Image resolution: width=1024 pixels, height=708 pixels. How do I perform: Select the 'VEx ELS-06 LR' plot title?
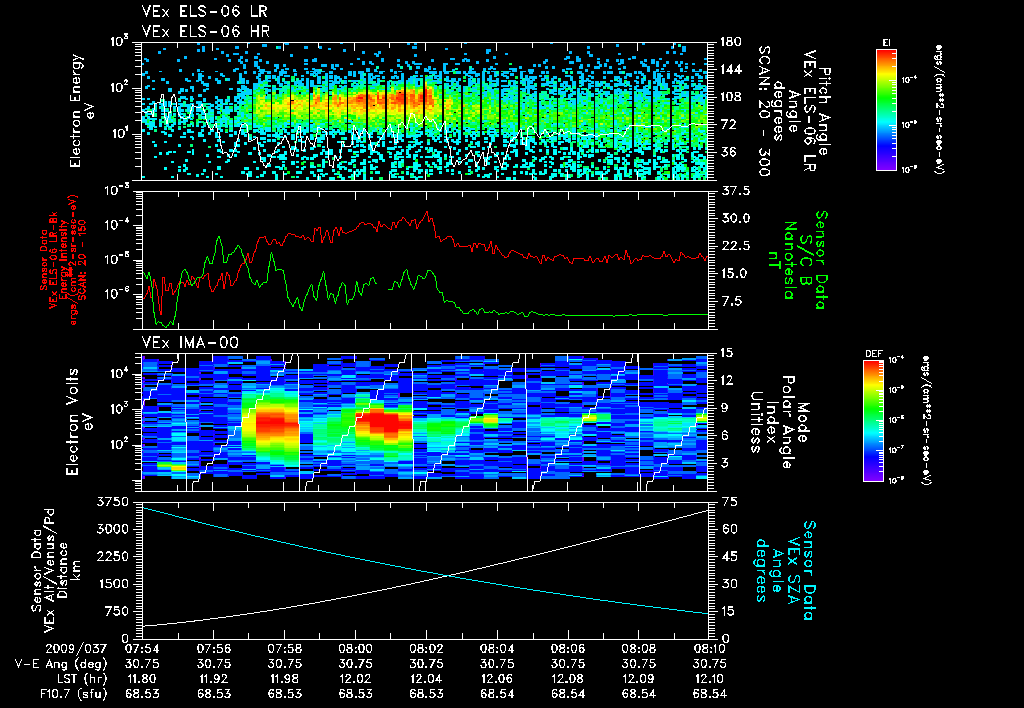[204, 12]
